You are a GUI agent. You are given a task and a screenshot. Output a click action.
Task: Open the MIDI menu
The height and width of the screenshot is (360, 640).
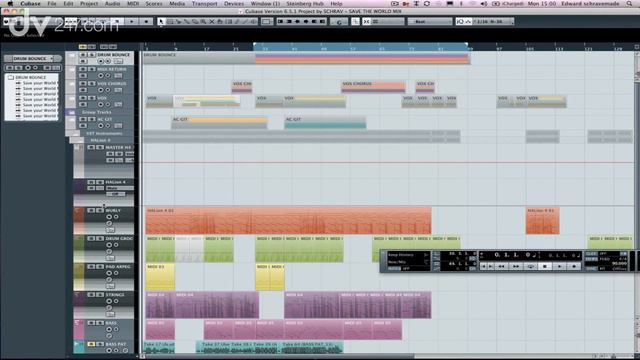pyautogui.click(x=133, y=4)
